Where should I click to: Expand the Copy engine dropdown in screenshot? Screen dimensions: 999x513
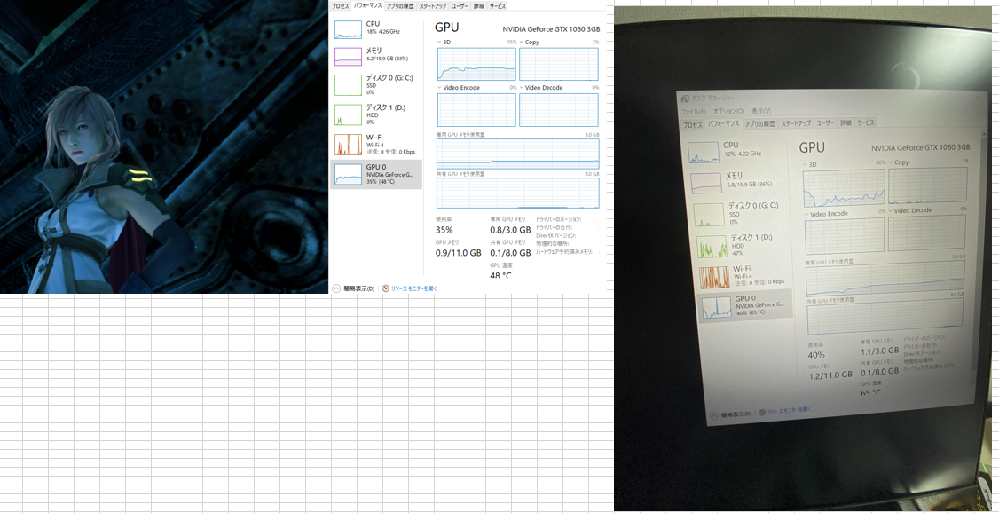pyautogui.click(x=522, y=42)
